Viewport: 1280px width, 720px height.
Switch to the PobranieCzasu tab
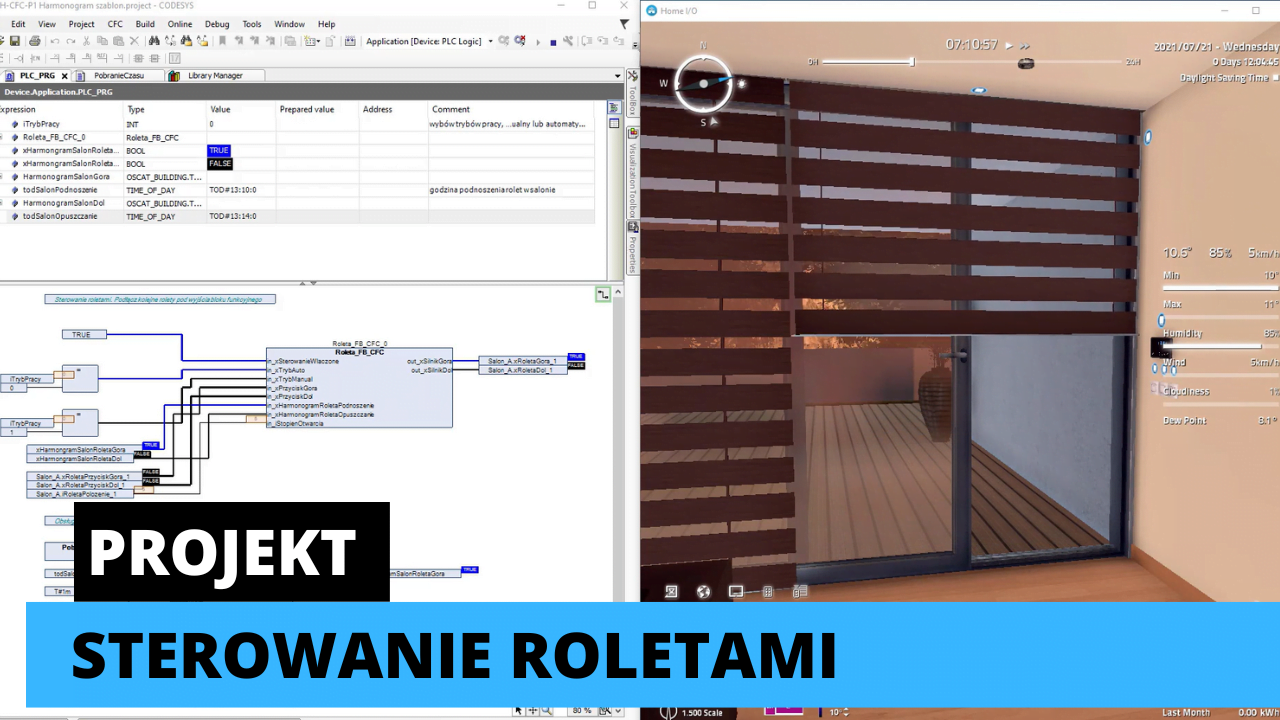[118, 75]
